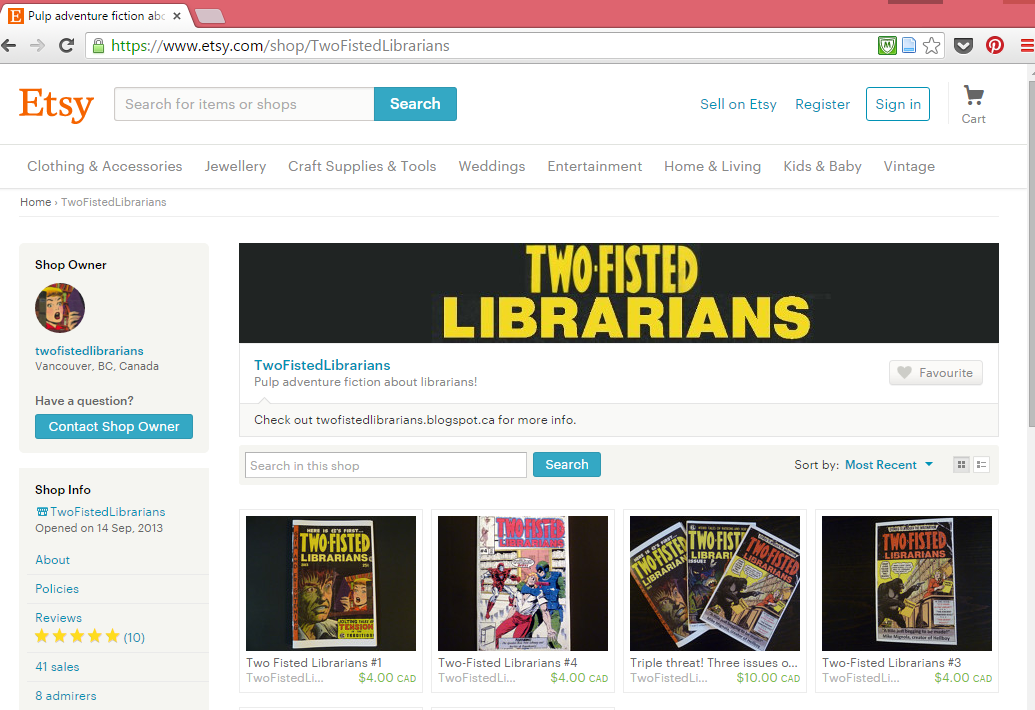Bookmark this page with star icon
The width and height of the screenshot is (1035, 710).
(x=931, y=46)
